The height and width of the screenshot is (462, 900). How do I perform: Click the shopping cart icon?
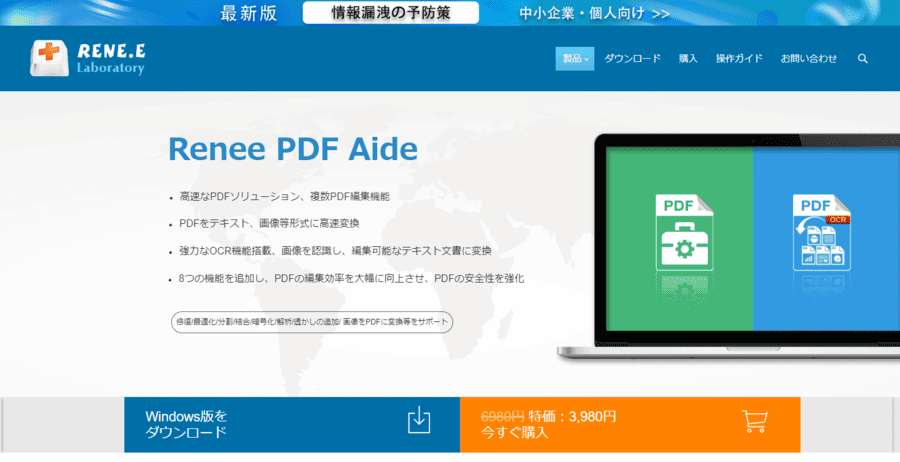pos(754,421)
